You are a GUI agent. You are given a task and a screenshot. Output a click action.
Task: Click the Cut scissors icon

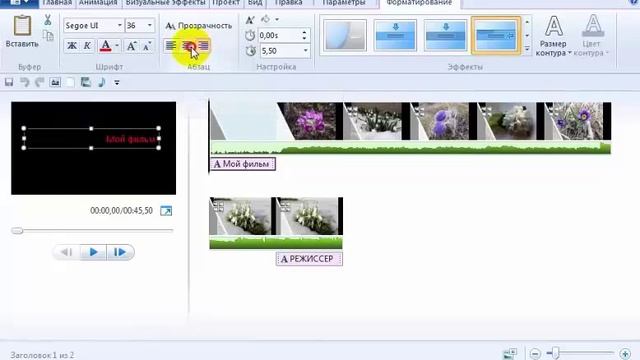(48, 20)
